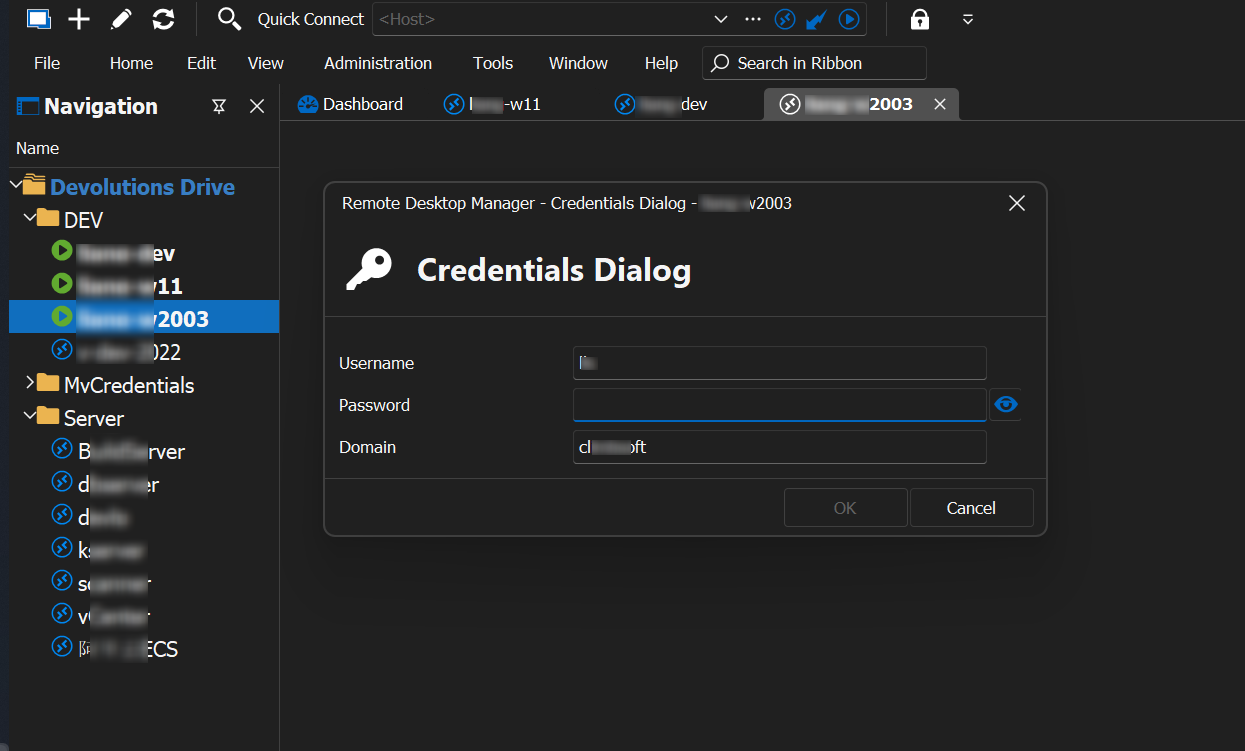Open the Help ribbon tab

point(661,63)
